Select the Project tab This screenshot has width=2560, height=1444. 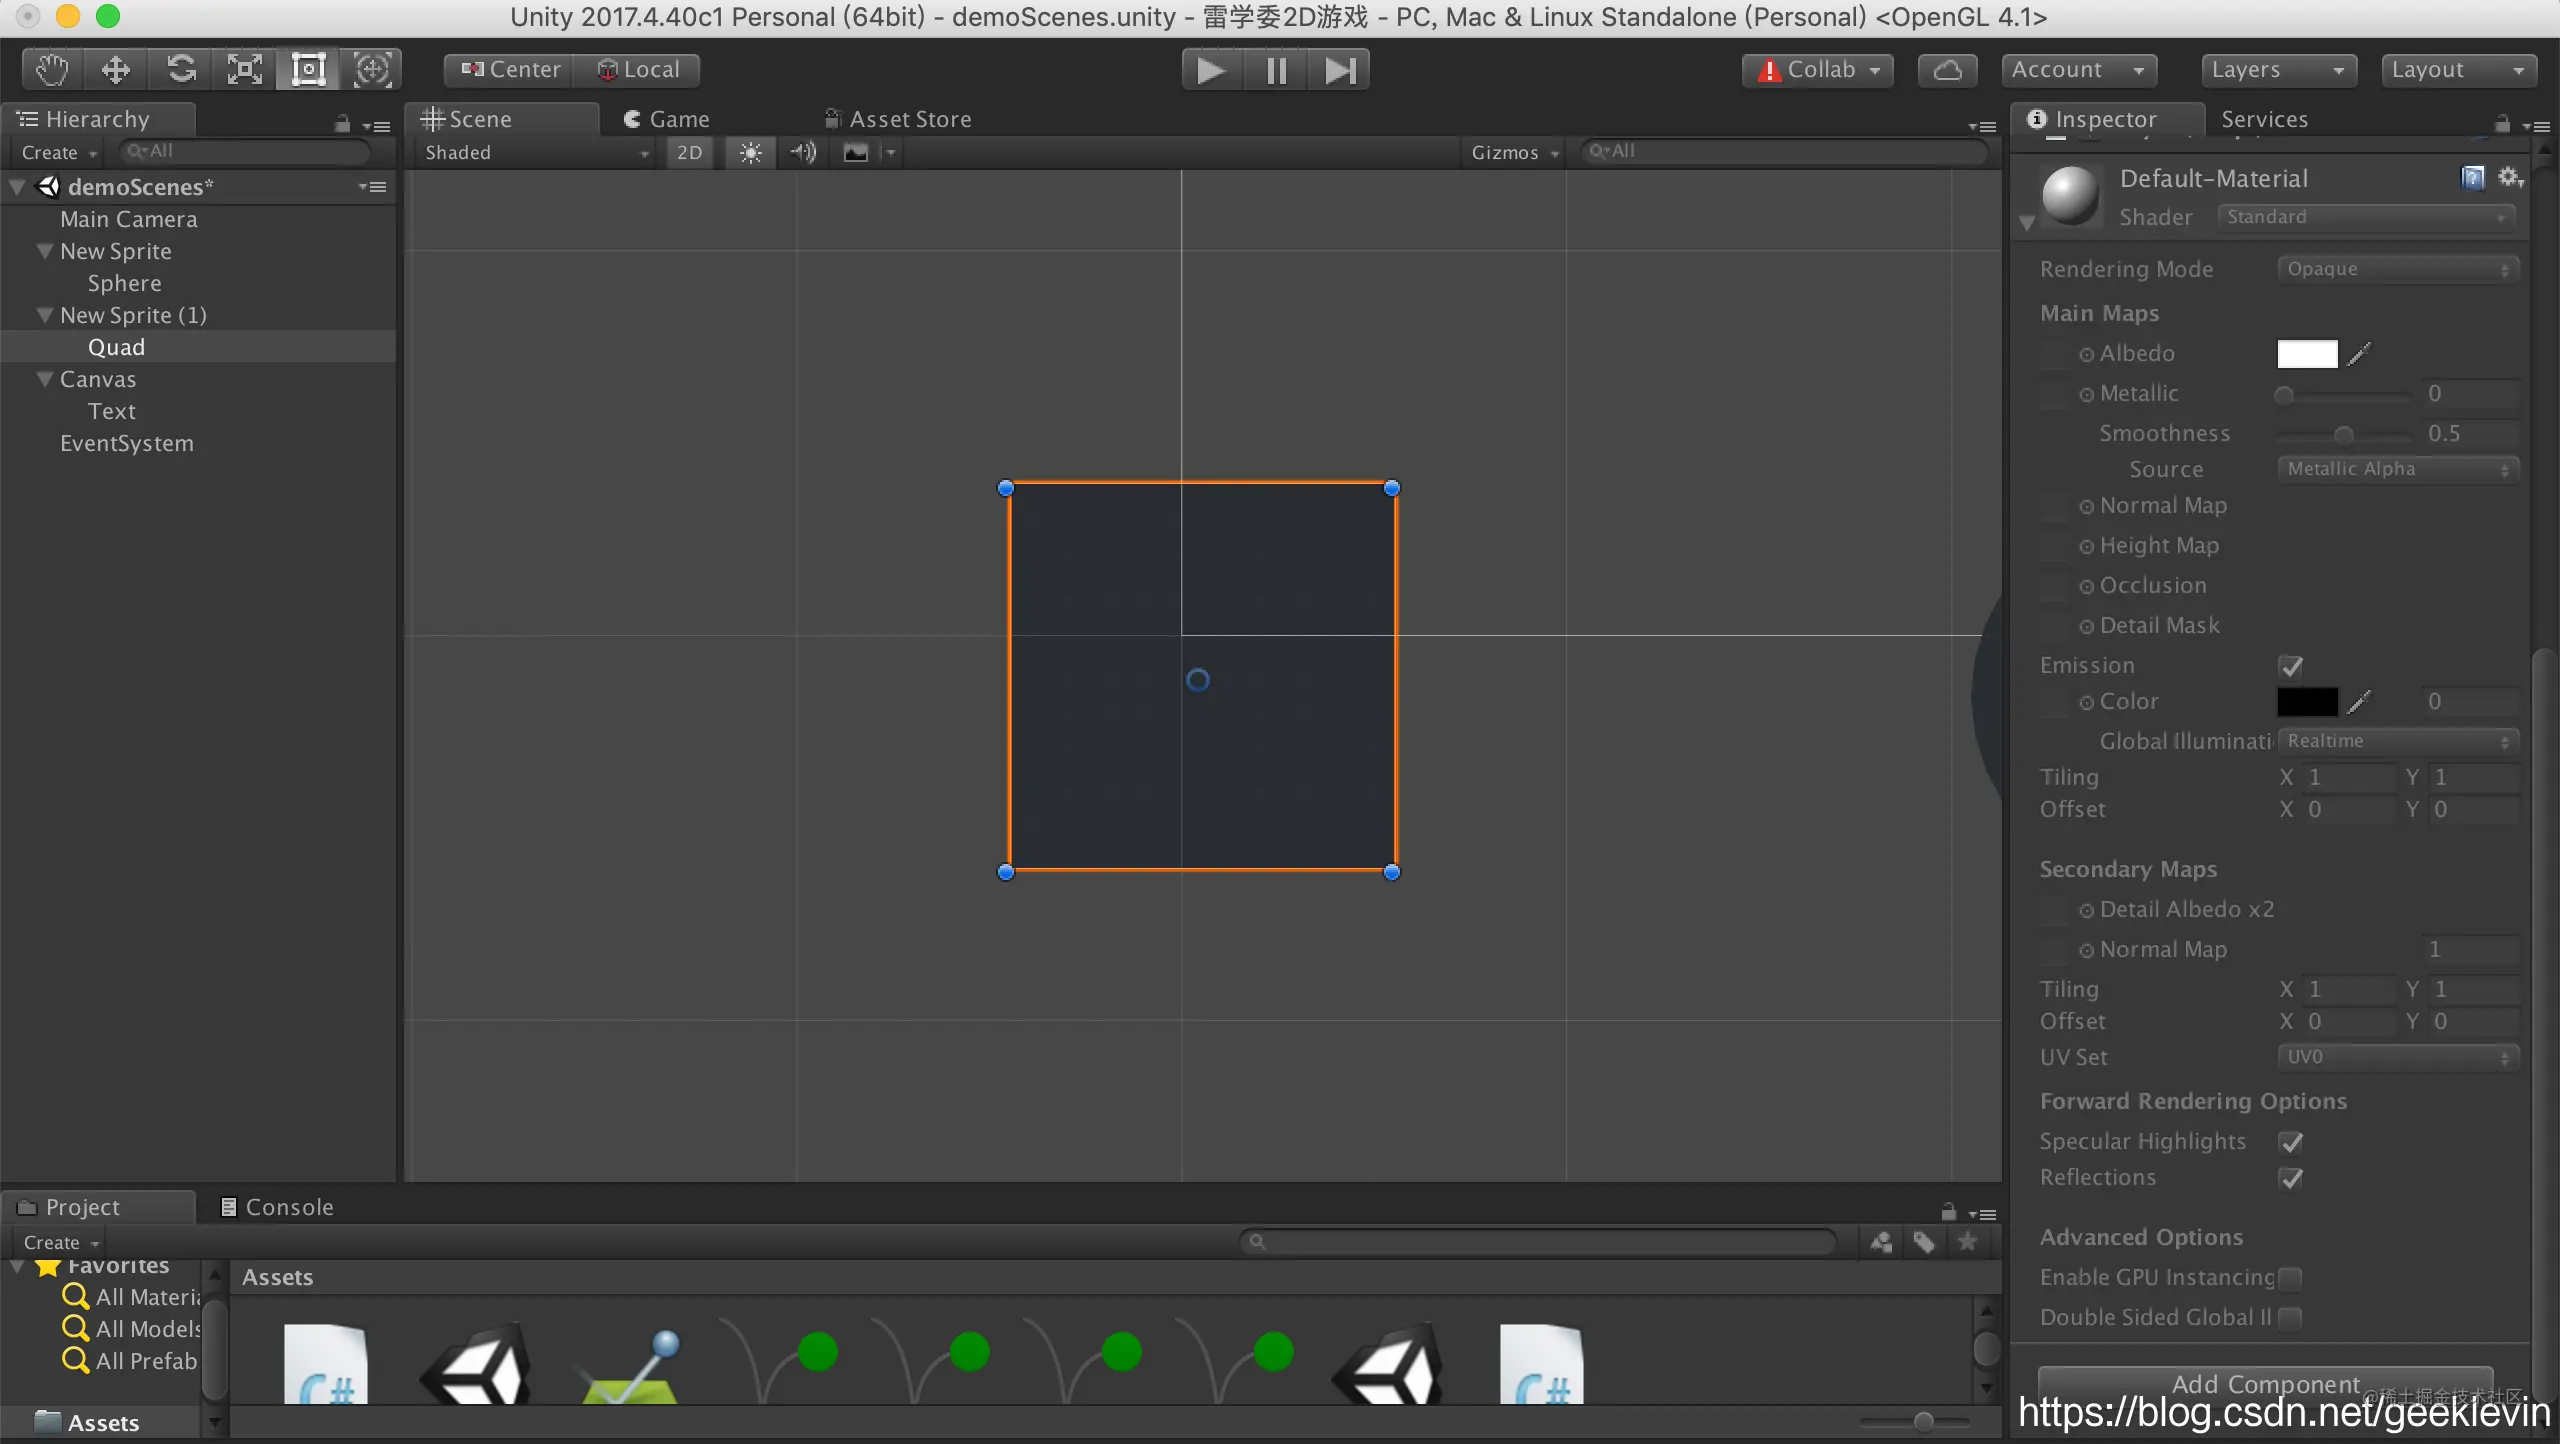98,1207
